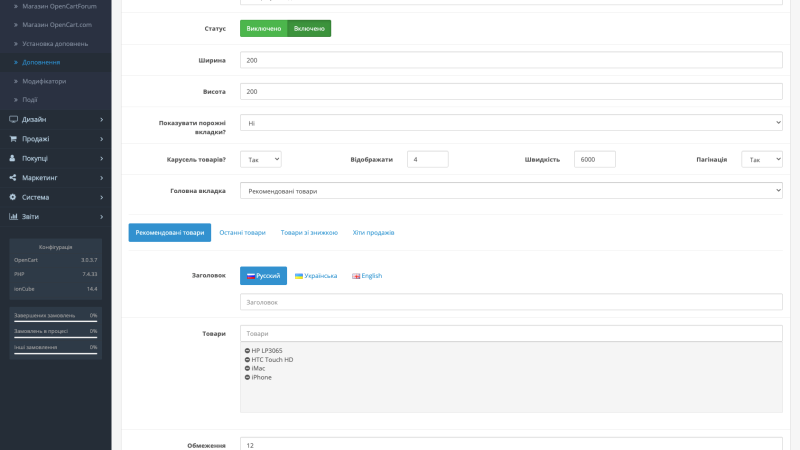The image size is (800, 450).
Task: Click the HTC Touch HD product entry
Action: (272, 360)
